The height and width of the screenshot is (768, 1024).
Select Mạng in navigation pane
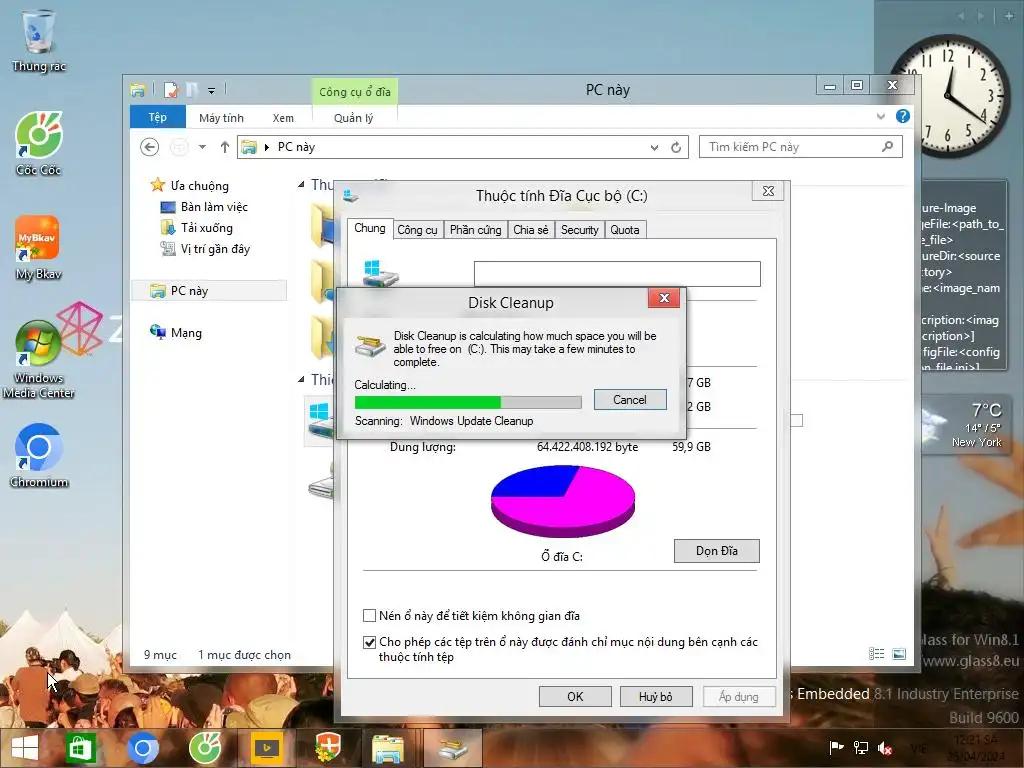pos(176,332)
